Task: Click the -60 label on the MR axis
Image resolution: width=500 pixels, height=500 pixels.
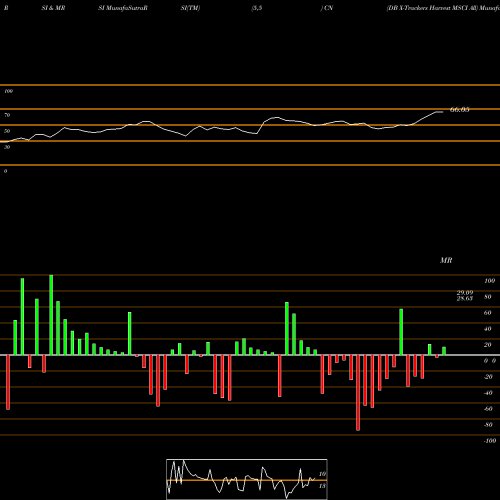Action: click(x=488, y=409)
